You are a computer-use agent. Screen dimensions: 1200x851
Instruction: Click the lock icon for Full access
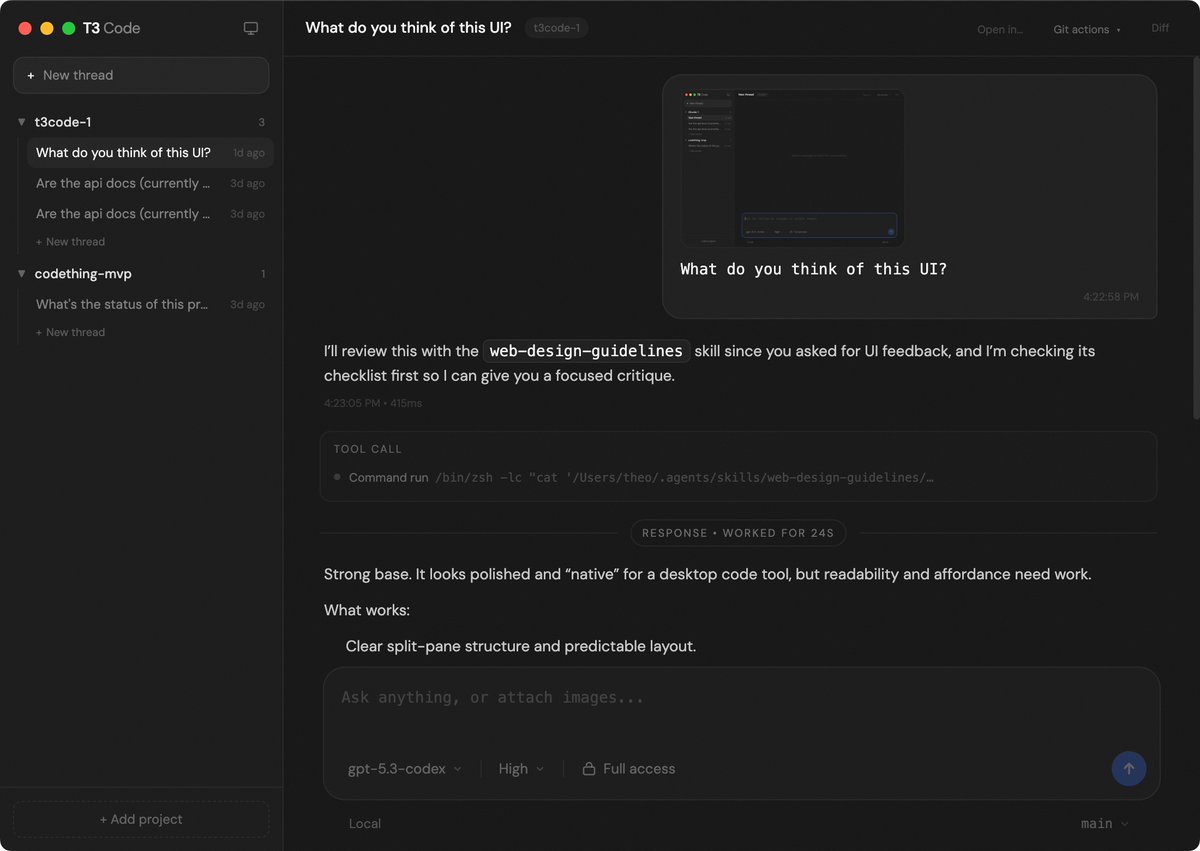(x=589, y=769)
